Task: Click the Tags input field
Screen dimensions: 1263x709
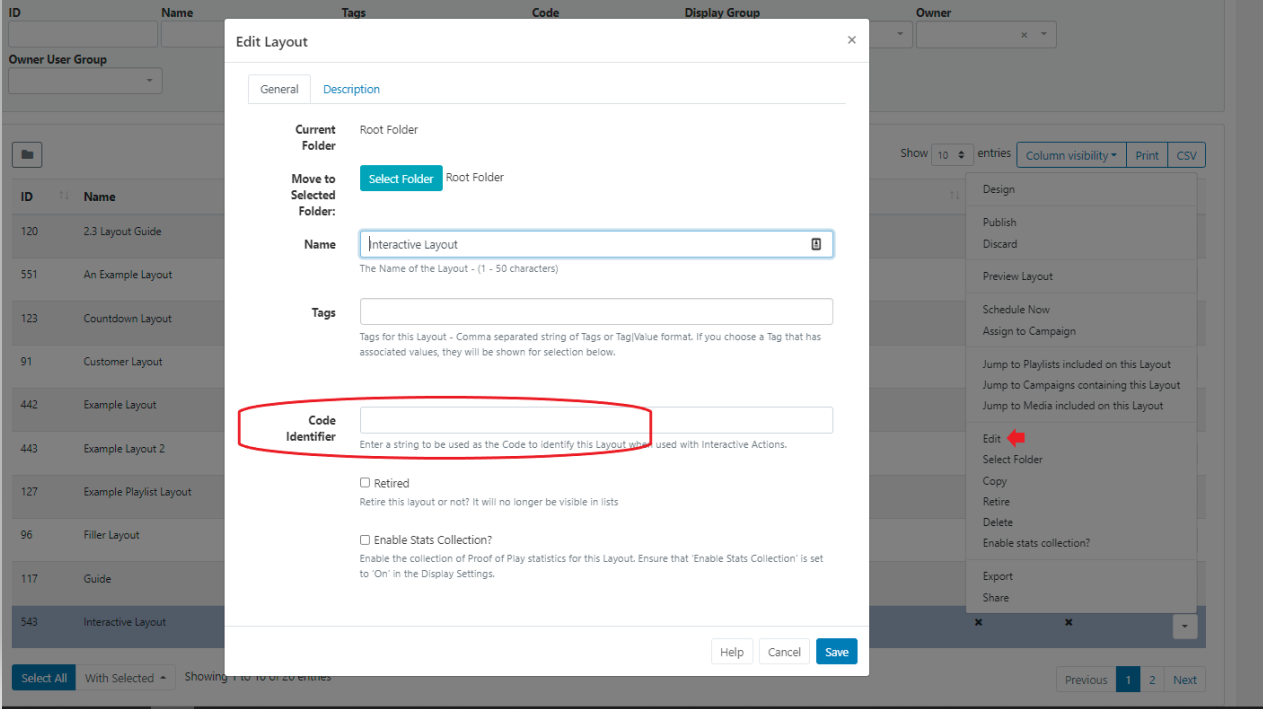Action: [x=595, y=312]
